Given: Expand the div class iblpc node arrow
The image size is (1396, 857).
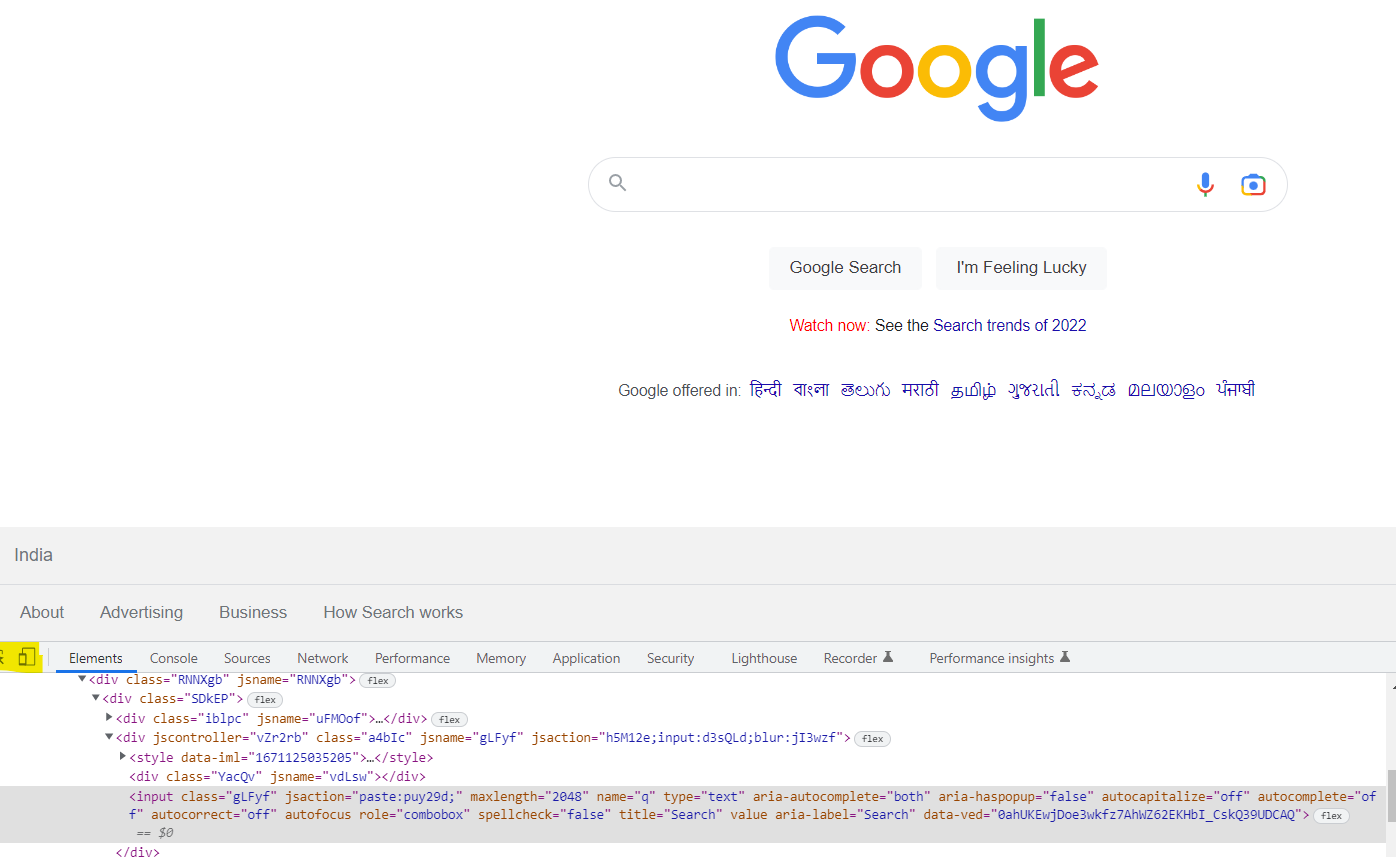Looking at the screenshot, I should point(109,717).
